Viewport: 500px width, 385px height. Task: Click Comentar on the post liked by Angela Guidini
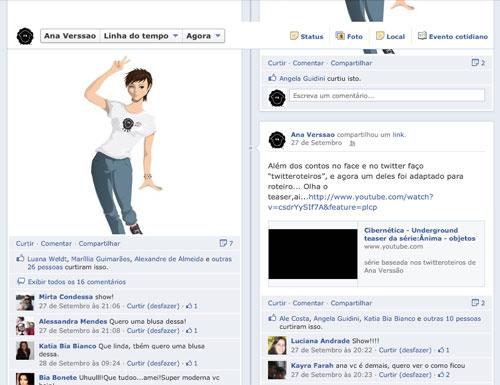(x=308, y=63)
